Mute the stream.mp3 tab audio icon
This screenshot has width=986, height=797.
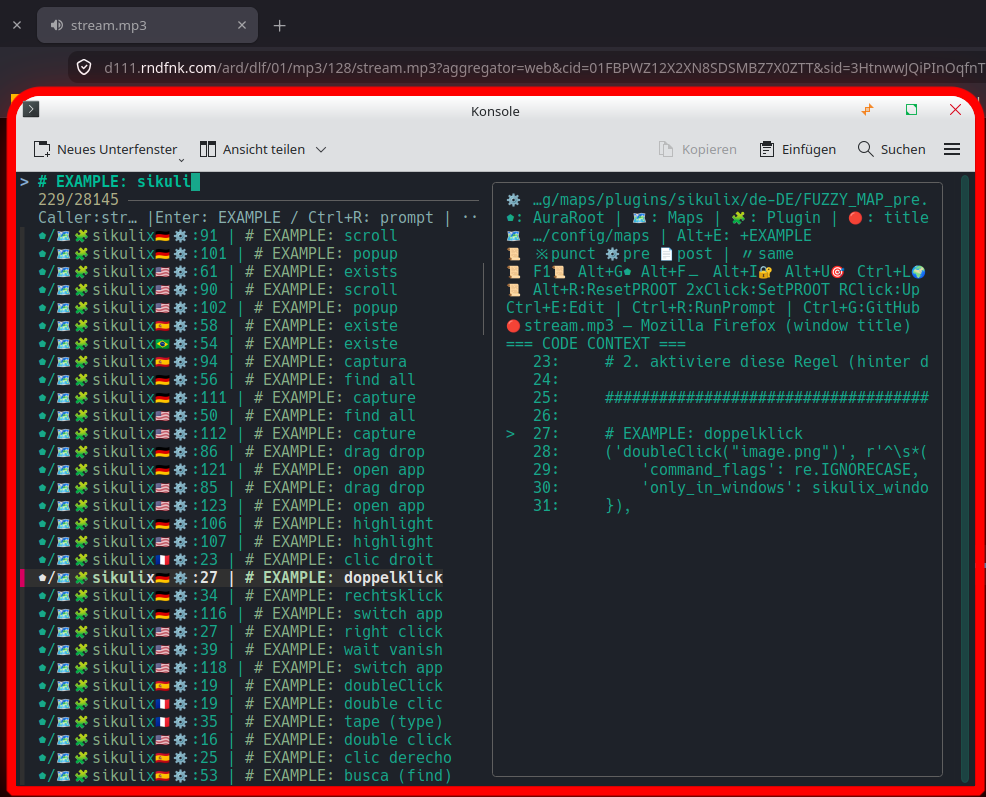tap(57, 25)
